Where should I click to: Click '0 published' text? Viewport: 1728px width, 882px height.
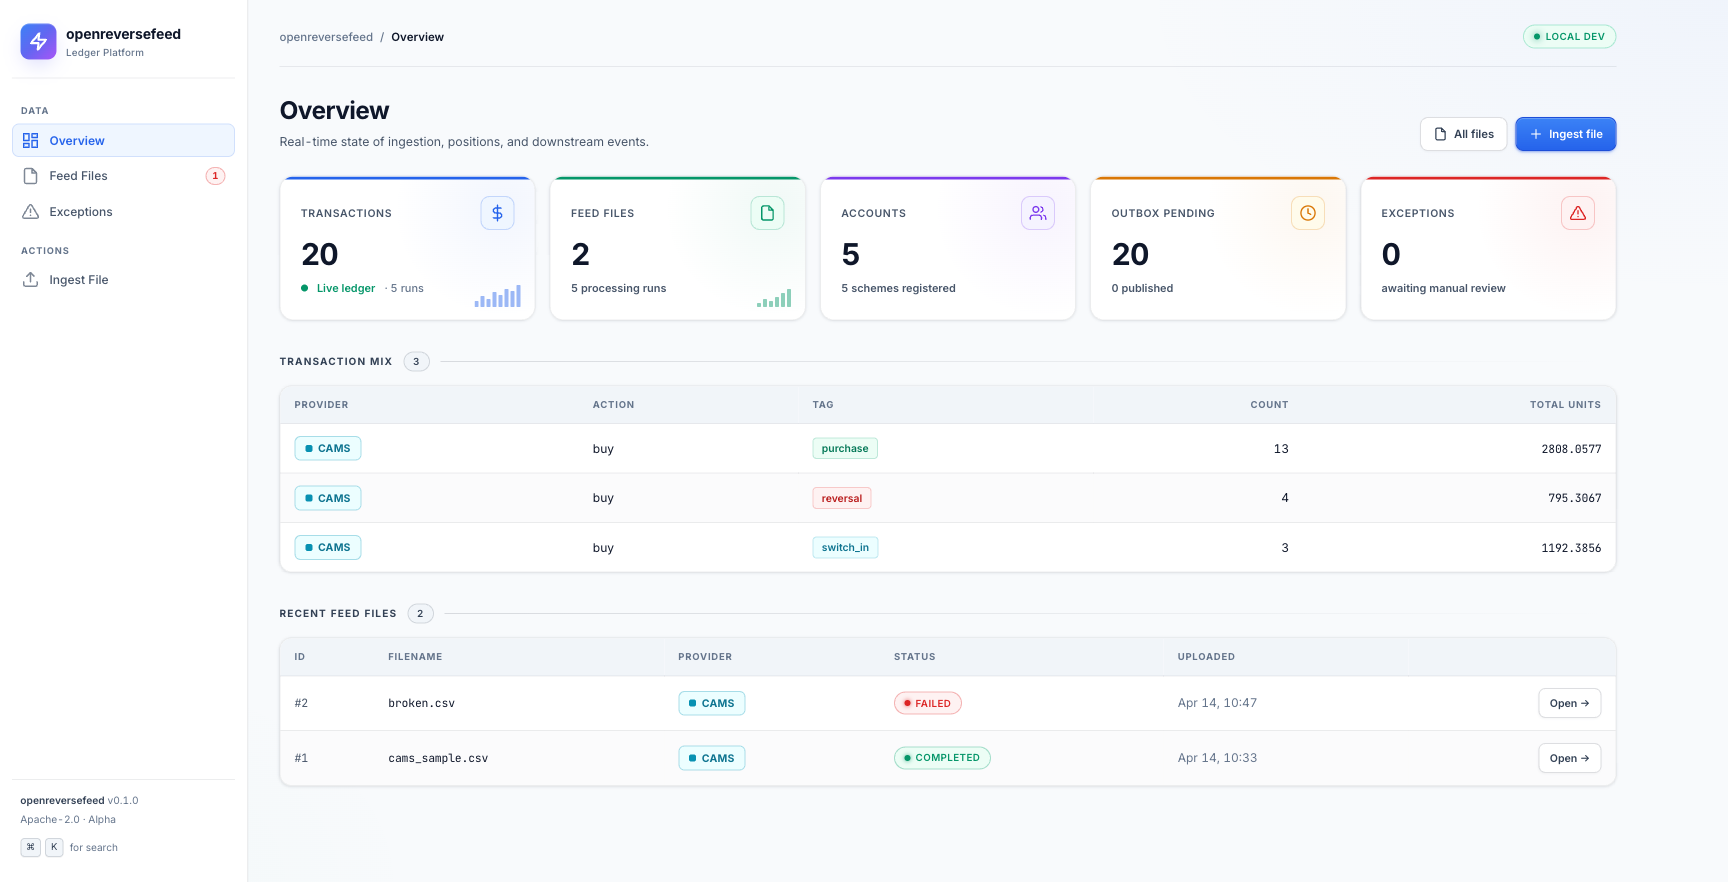(1142, 288)
